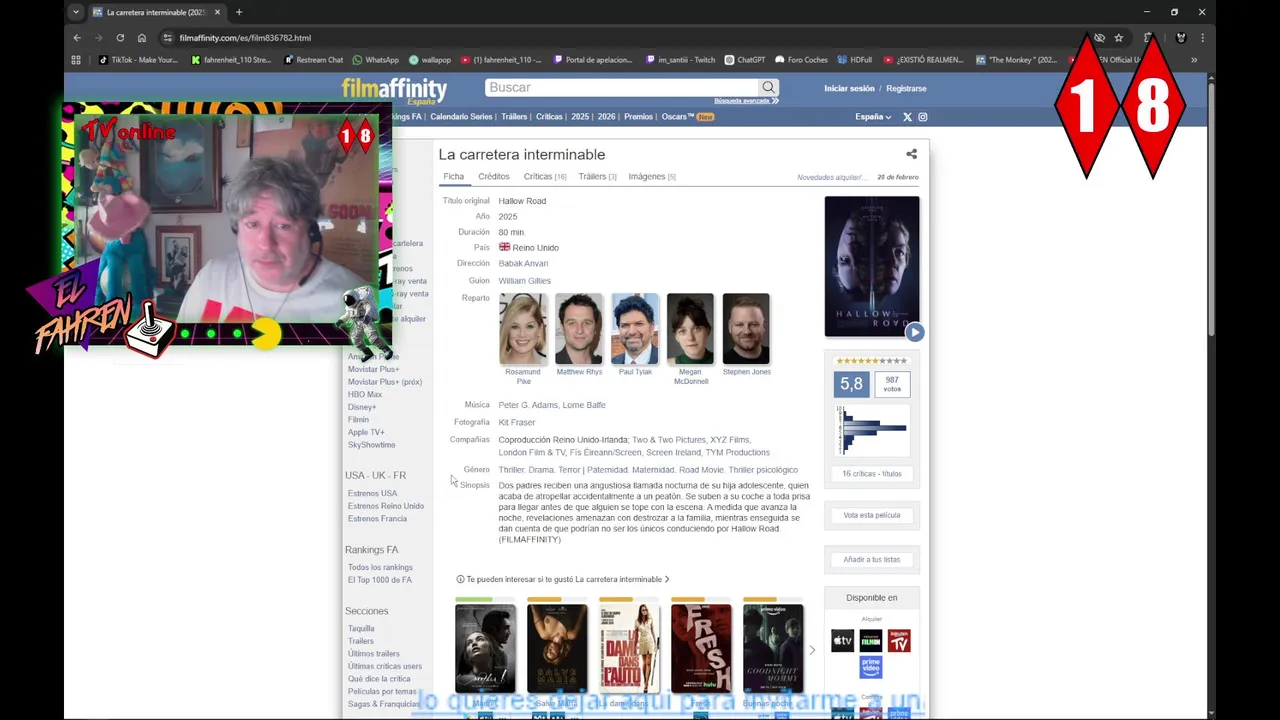Viewport: 1280px width, 720px height.
Task: Open Búsqueda avanzada link
Action: (x=745, y=101)
